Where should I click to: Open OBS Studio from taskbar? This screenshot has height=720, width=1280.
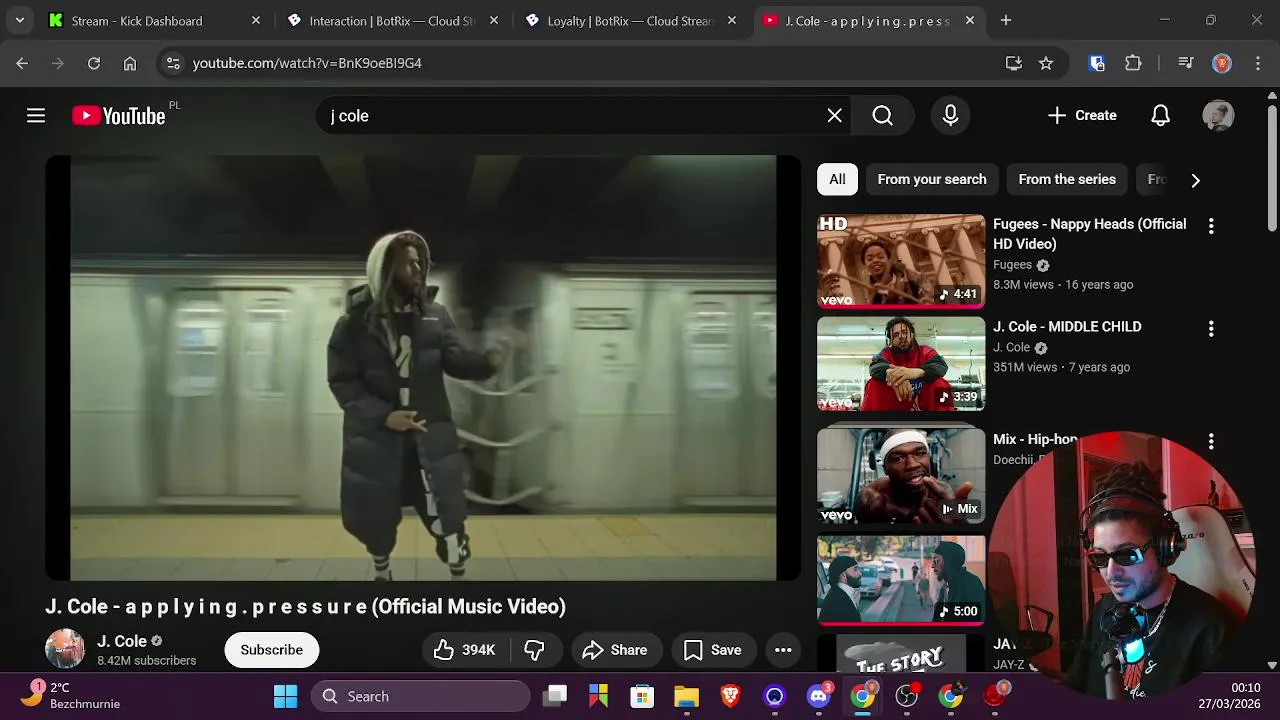click(907, 696)
